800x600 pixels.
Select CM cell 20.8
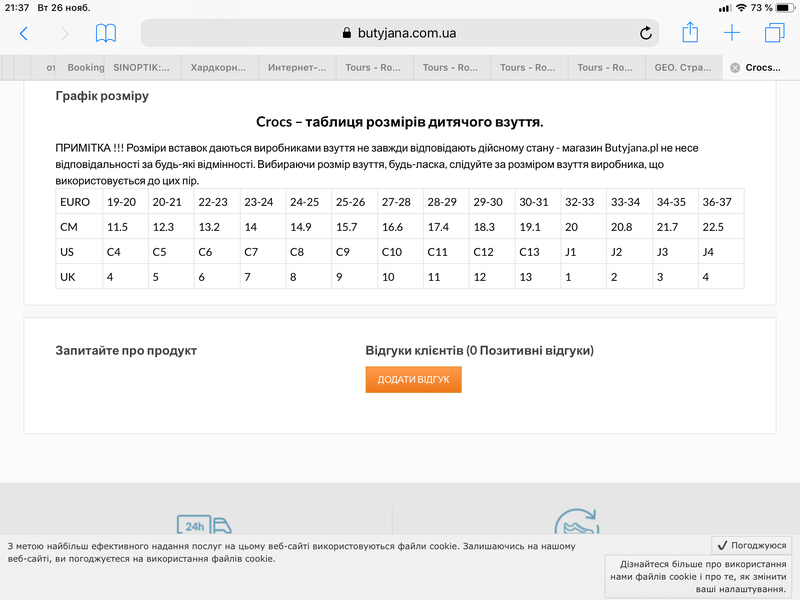630,227
